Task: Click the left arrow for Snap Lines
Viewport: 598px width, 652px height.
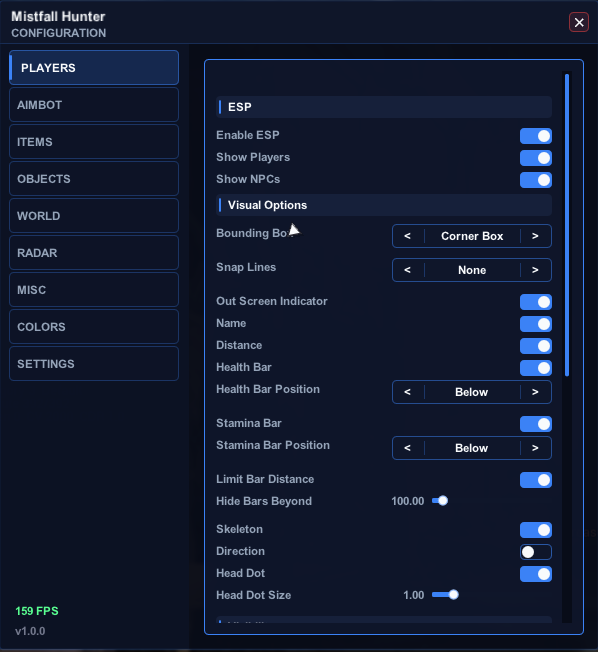Action: [x=408, y=270]
